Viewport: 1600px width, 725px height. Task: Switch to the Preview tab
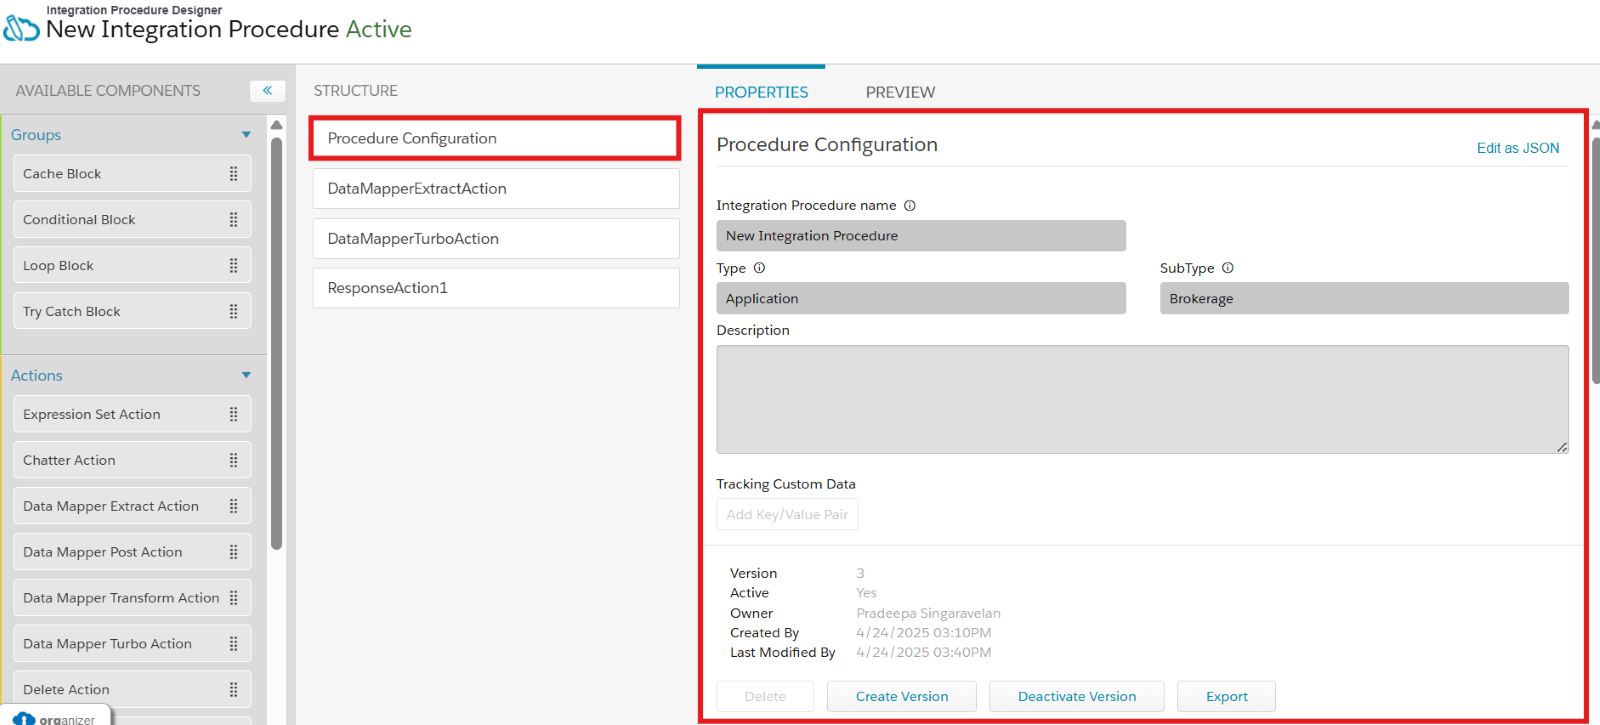click(x=900, y=92)
